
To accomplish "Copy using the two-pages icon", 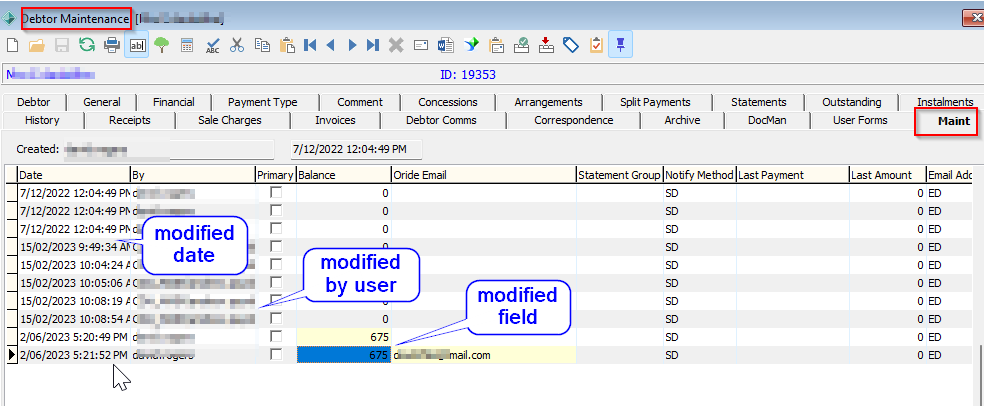I will coord(262,45).
